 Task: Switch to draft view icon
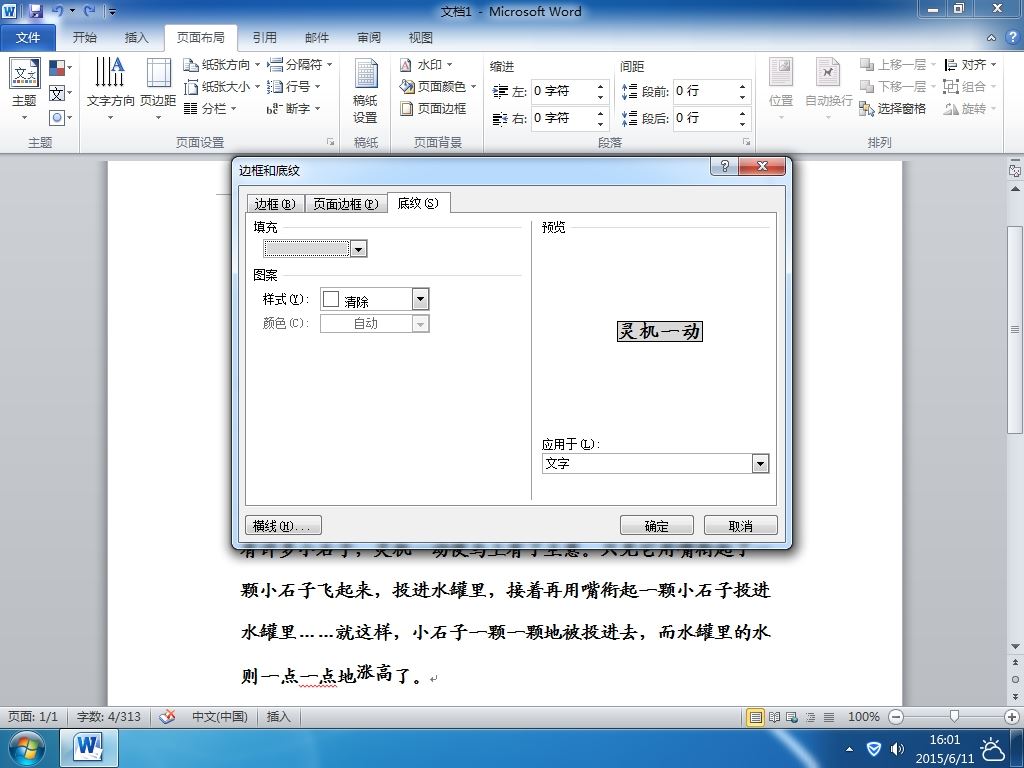point(829,717)
